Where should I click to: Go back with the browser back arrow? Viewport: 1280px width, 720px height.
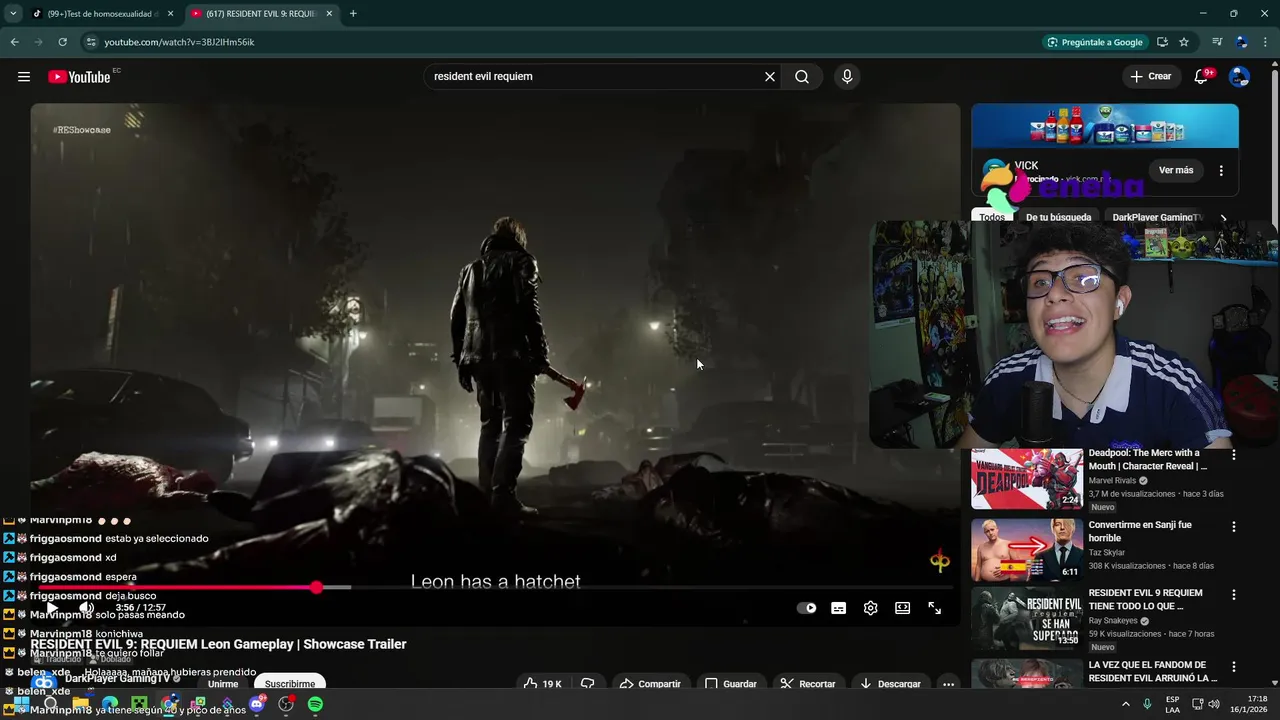coord(14,42)
